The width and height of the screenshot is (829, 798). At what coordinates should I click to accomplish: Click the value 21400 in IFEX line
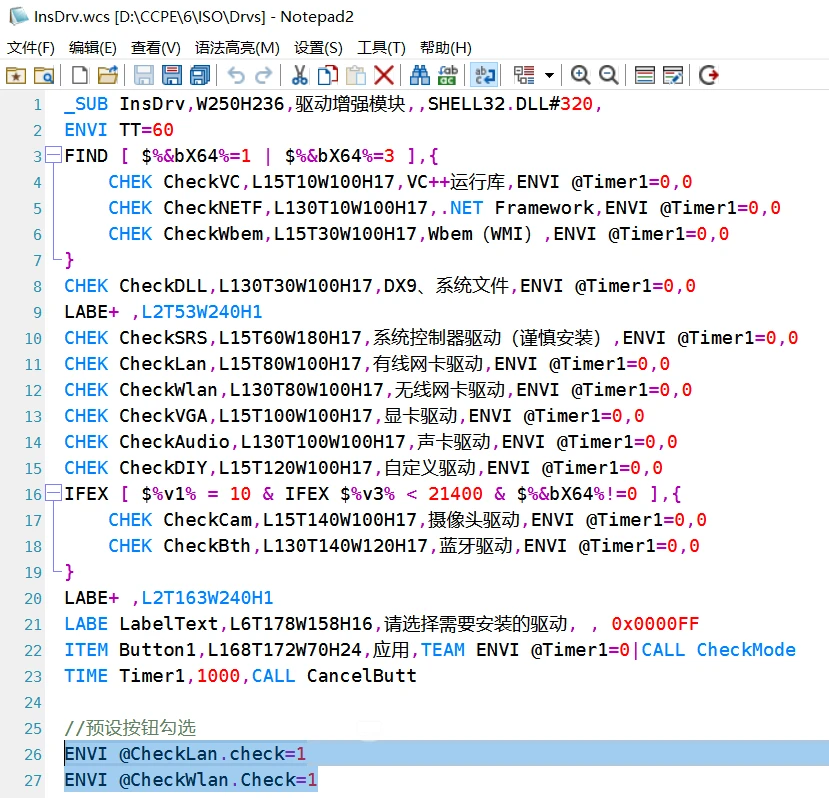[x=455, y=494]
